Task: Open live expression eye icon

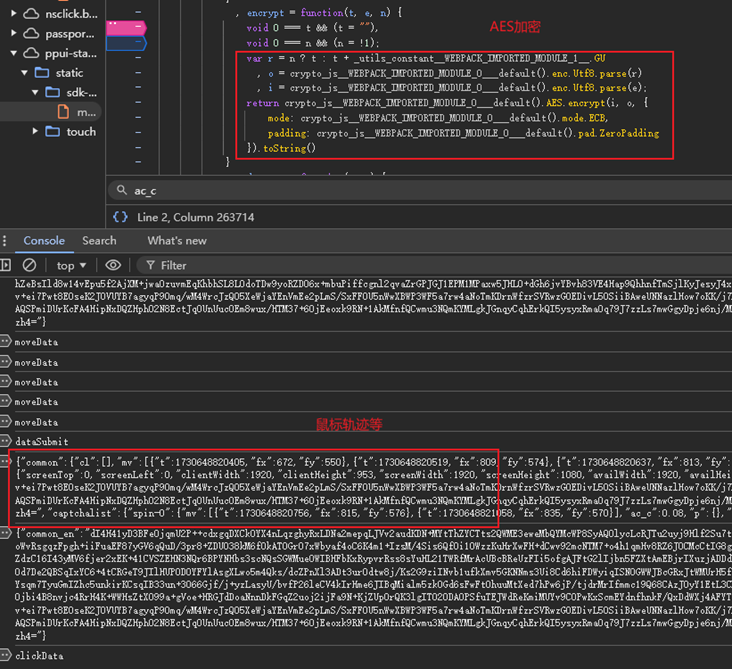Action: pos(113,265)
